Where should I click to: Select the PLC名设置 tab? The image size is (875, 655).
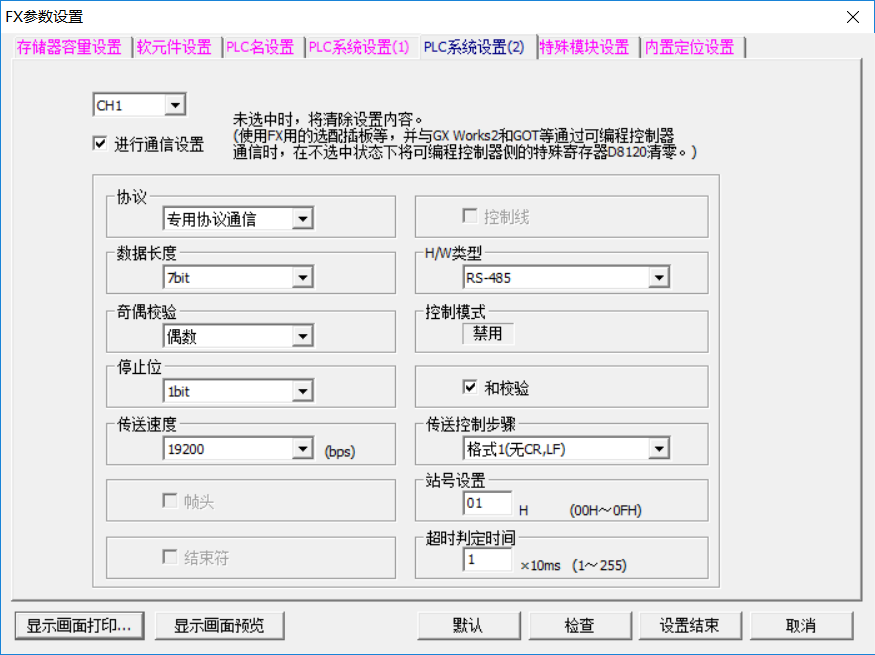pyautogui.click(x=260, y=47)
